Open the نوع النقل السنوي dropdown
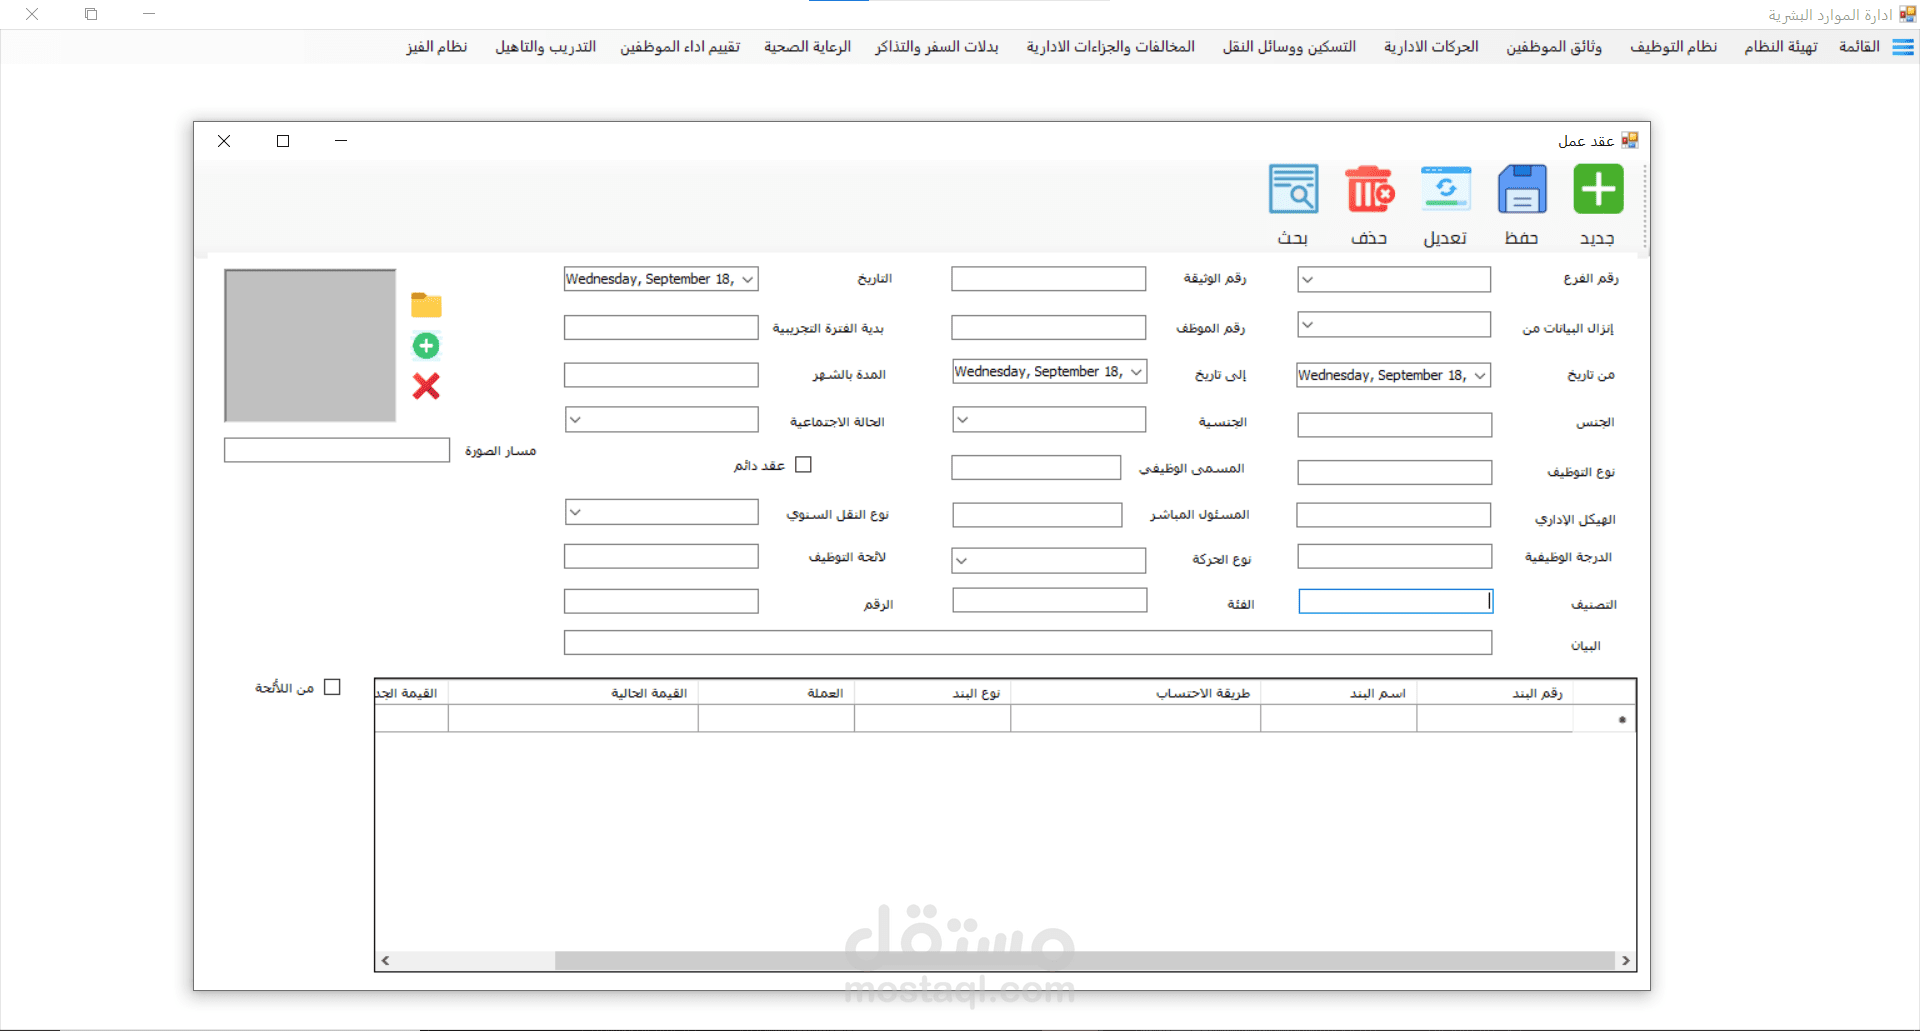 pos(576,511)
